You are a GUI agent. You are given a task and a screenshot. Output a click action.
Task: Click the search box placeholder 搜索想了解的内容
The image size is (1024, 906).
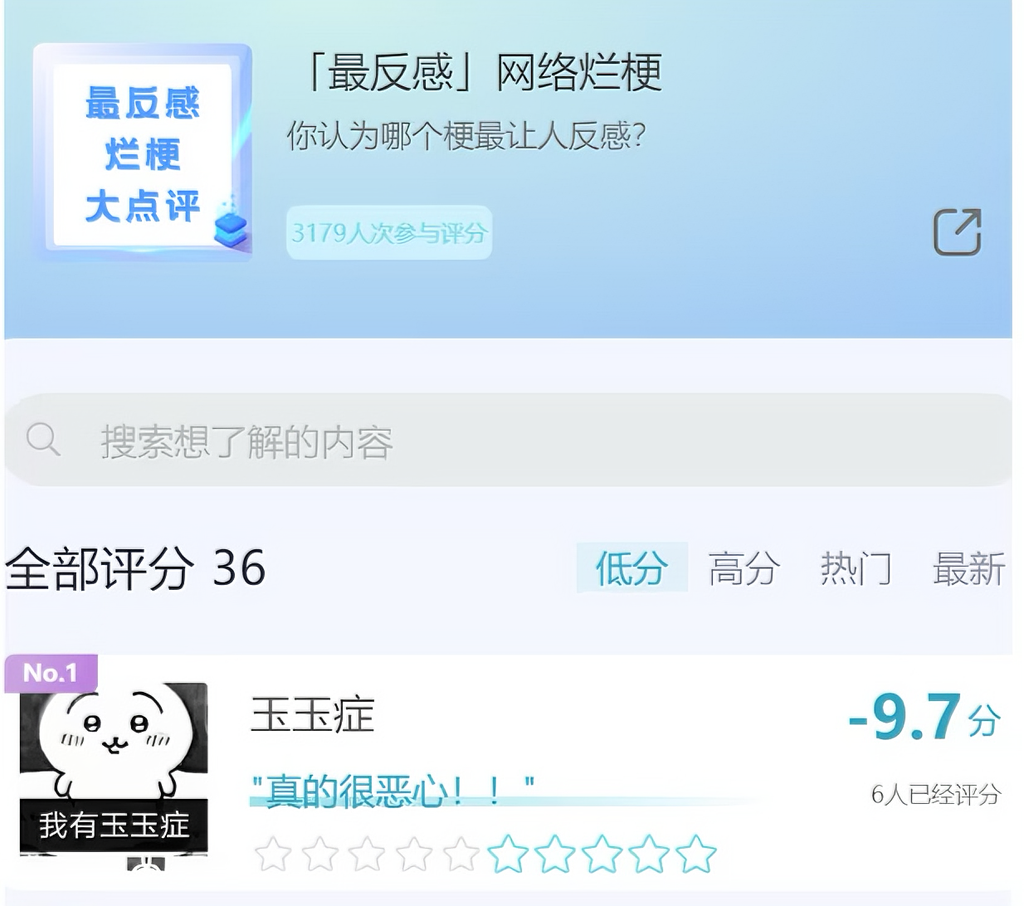click(247, 442)
